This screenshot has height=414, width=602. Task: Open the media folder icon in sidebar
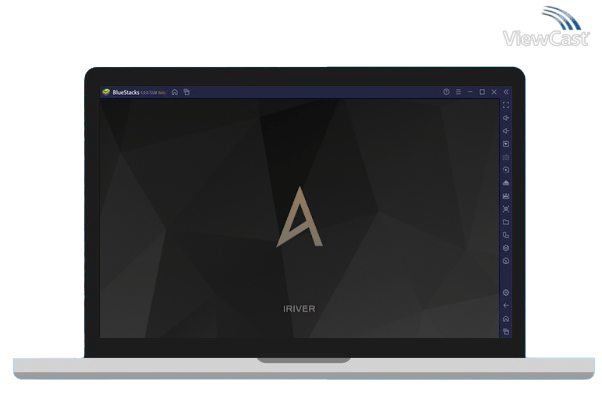(x=506, y=222)
